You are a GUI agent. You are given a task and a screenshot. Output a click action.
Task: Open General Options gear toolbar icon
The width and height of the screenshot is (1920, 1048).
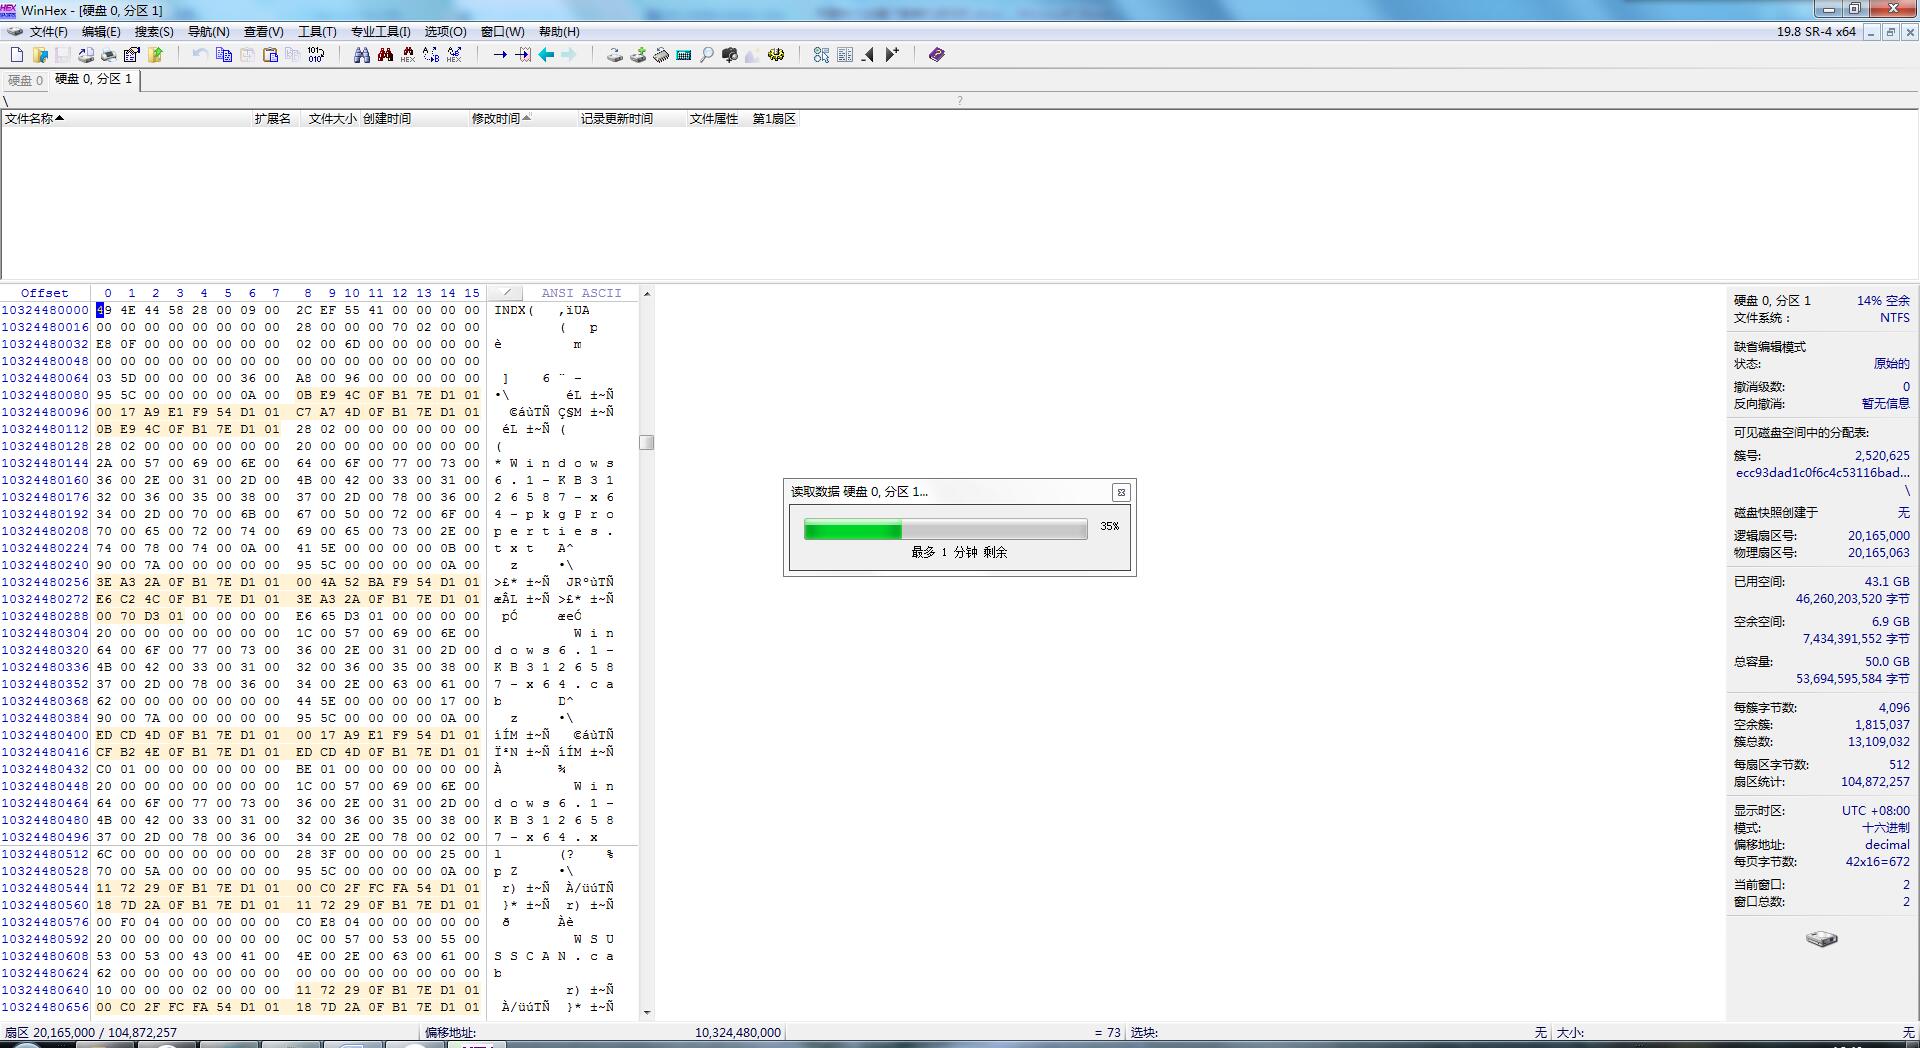tap(776, 55)
